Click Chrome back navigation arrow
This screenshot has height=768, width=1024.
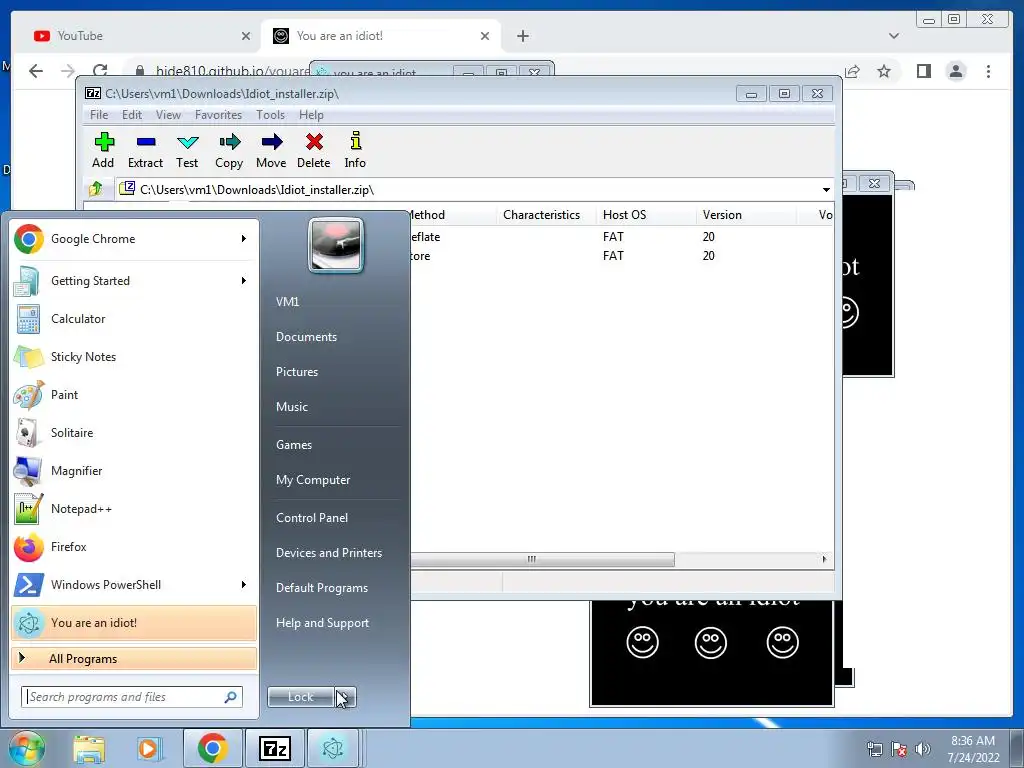coord(36,71)
